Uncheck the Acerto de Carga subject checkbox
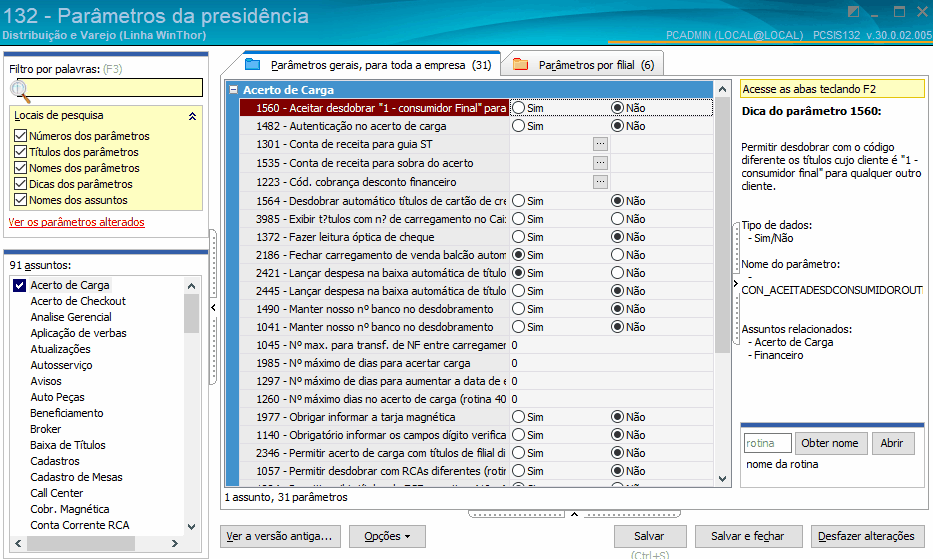The width and height of the screenshot is (933, 559). (20, 285)
